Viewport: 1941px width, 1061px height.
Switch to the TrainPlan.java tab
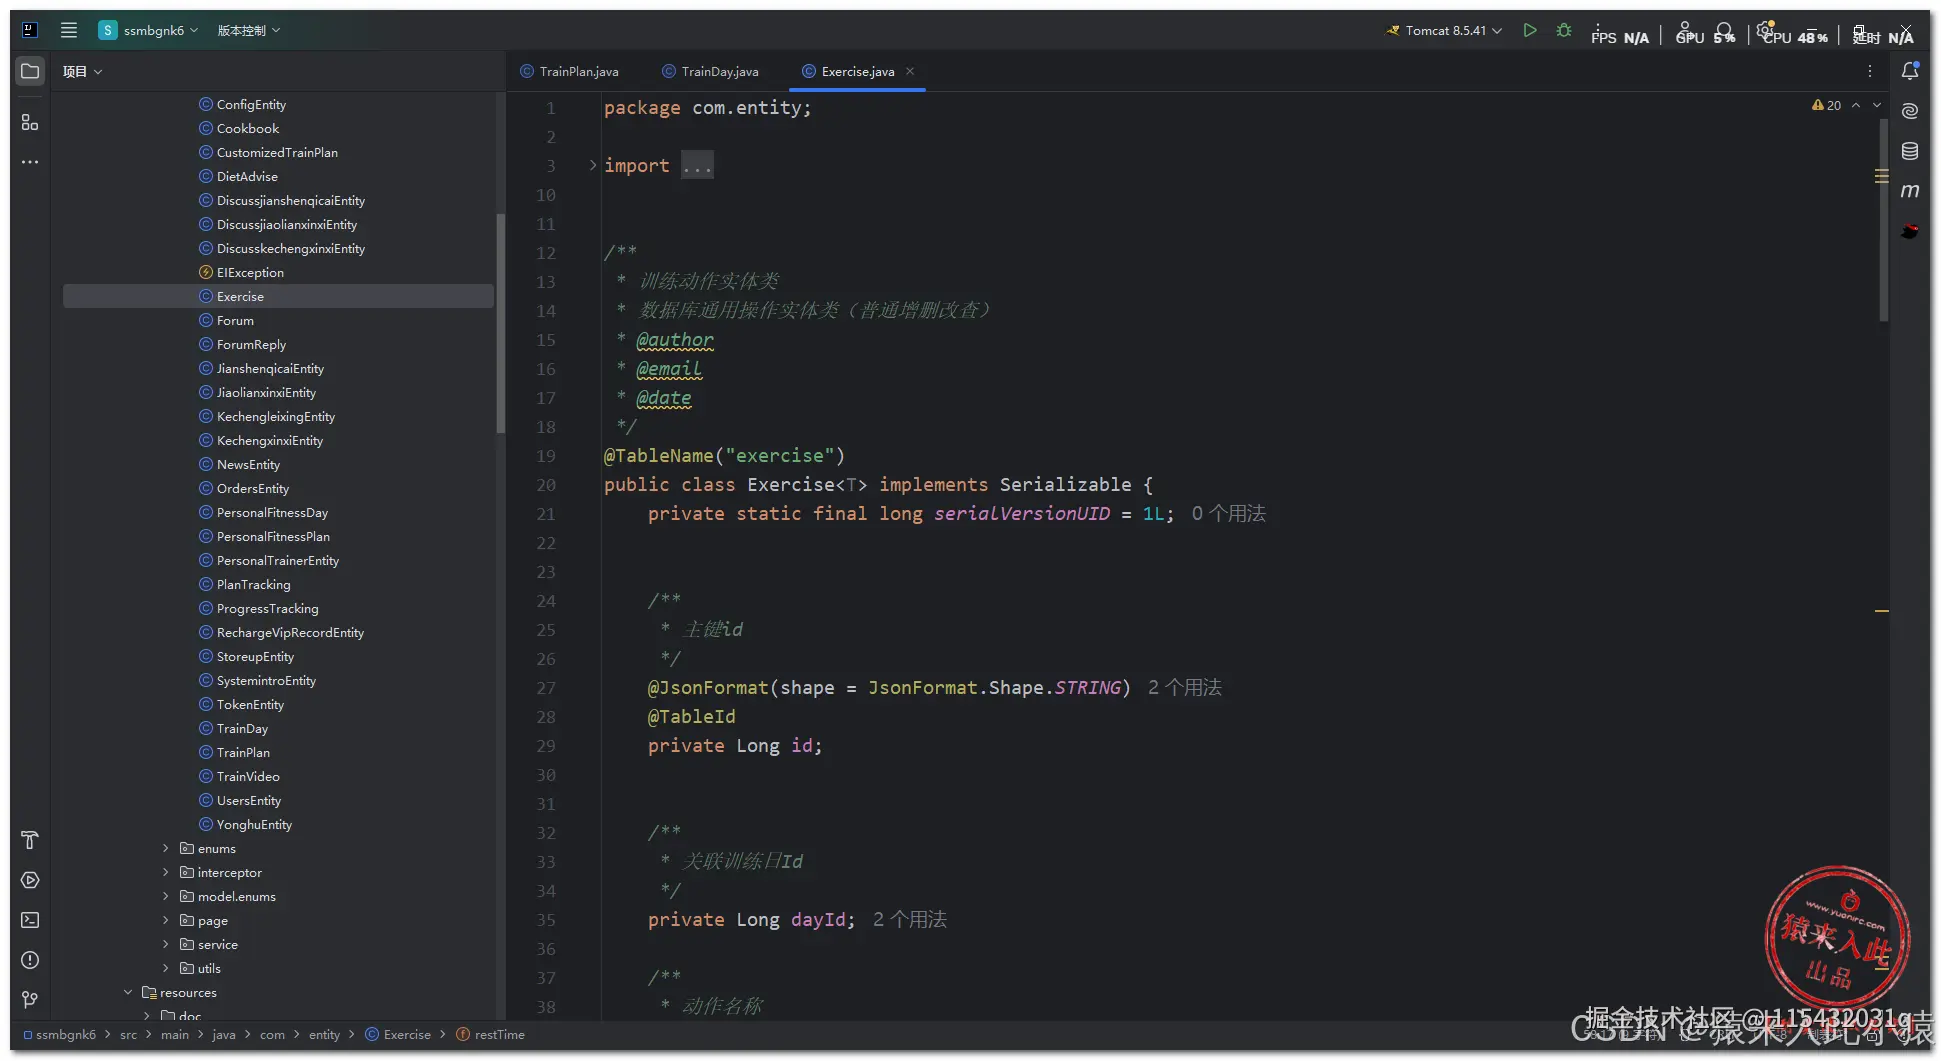click(570, 71)
